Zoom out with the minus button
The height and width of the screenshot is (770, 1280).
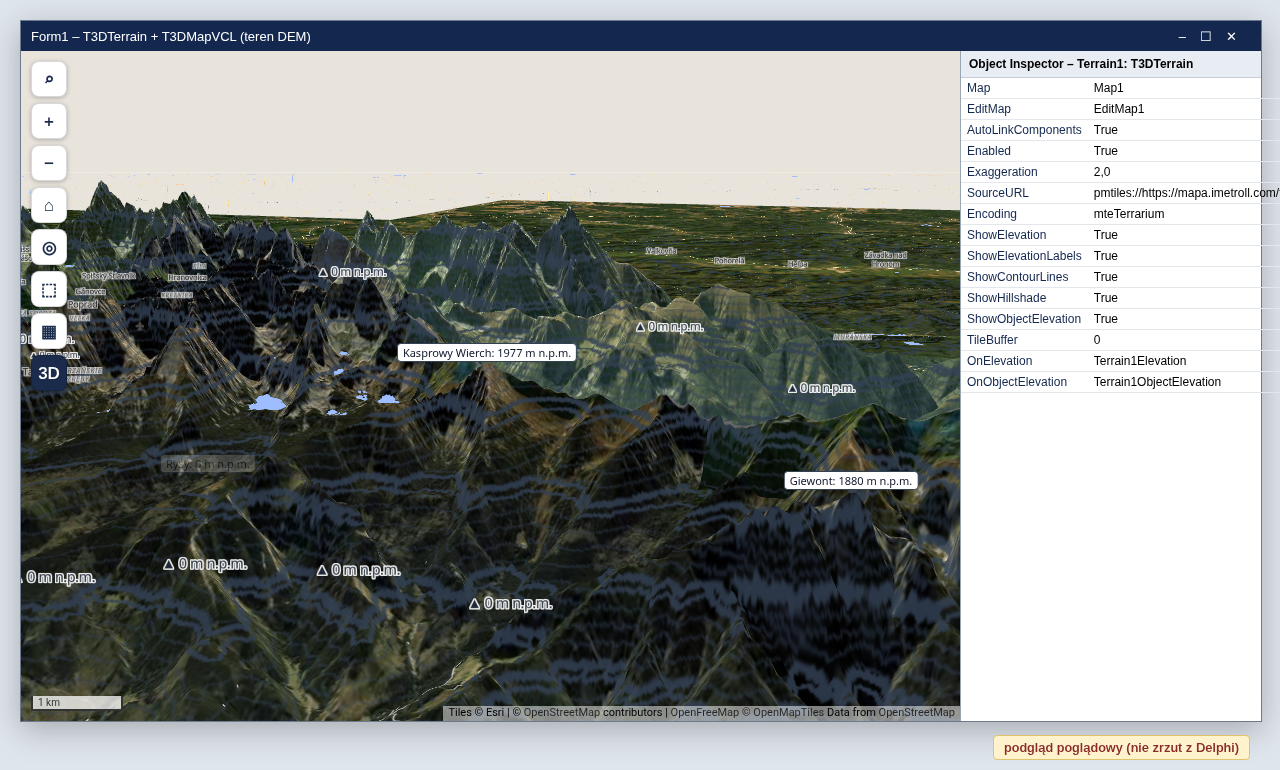coord(49,163)
